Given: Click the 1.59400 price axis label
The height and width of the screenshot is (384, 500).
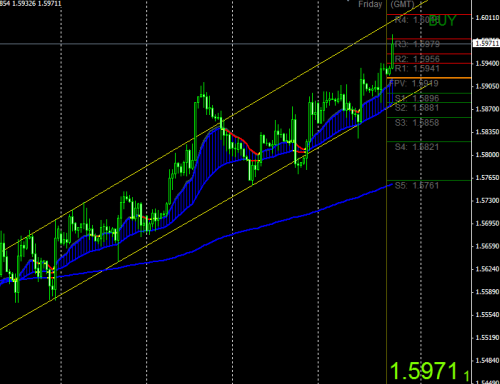Looking at the screenshot, I should point(487,63).
